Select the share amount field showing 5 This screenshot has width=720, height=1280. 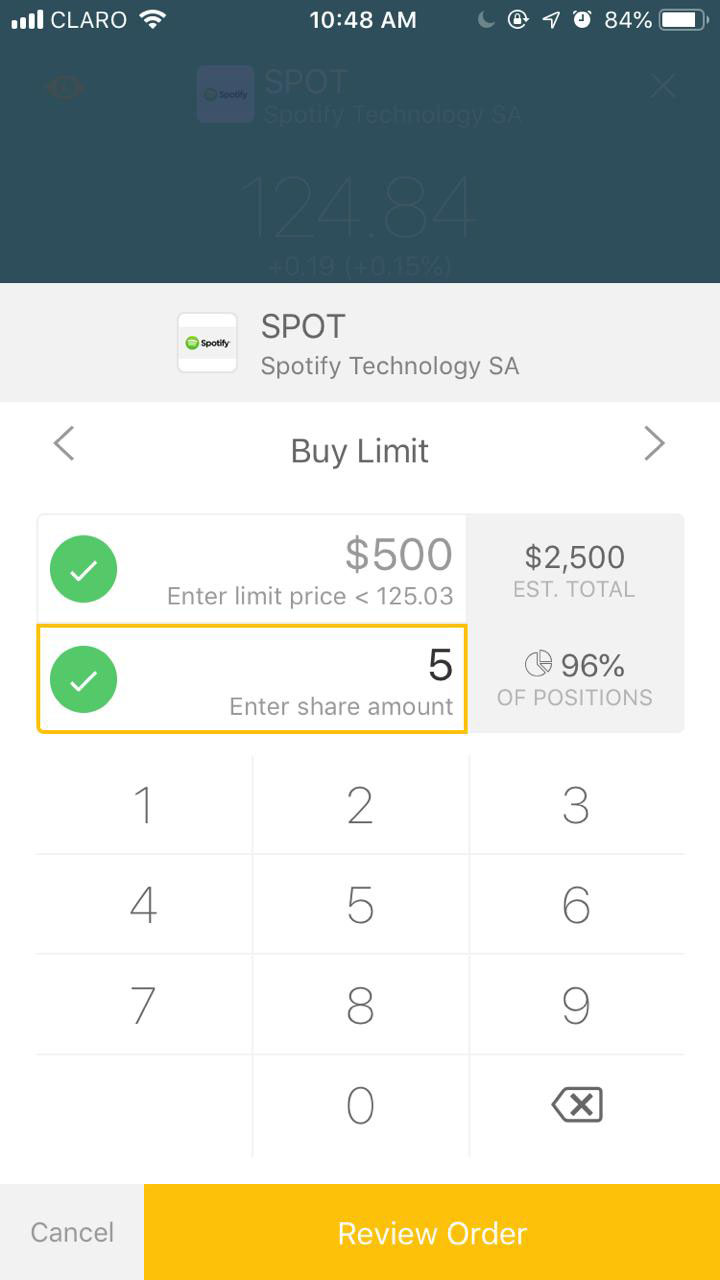(252, 679)
